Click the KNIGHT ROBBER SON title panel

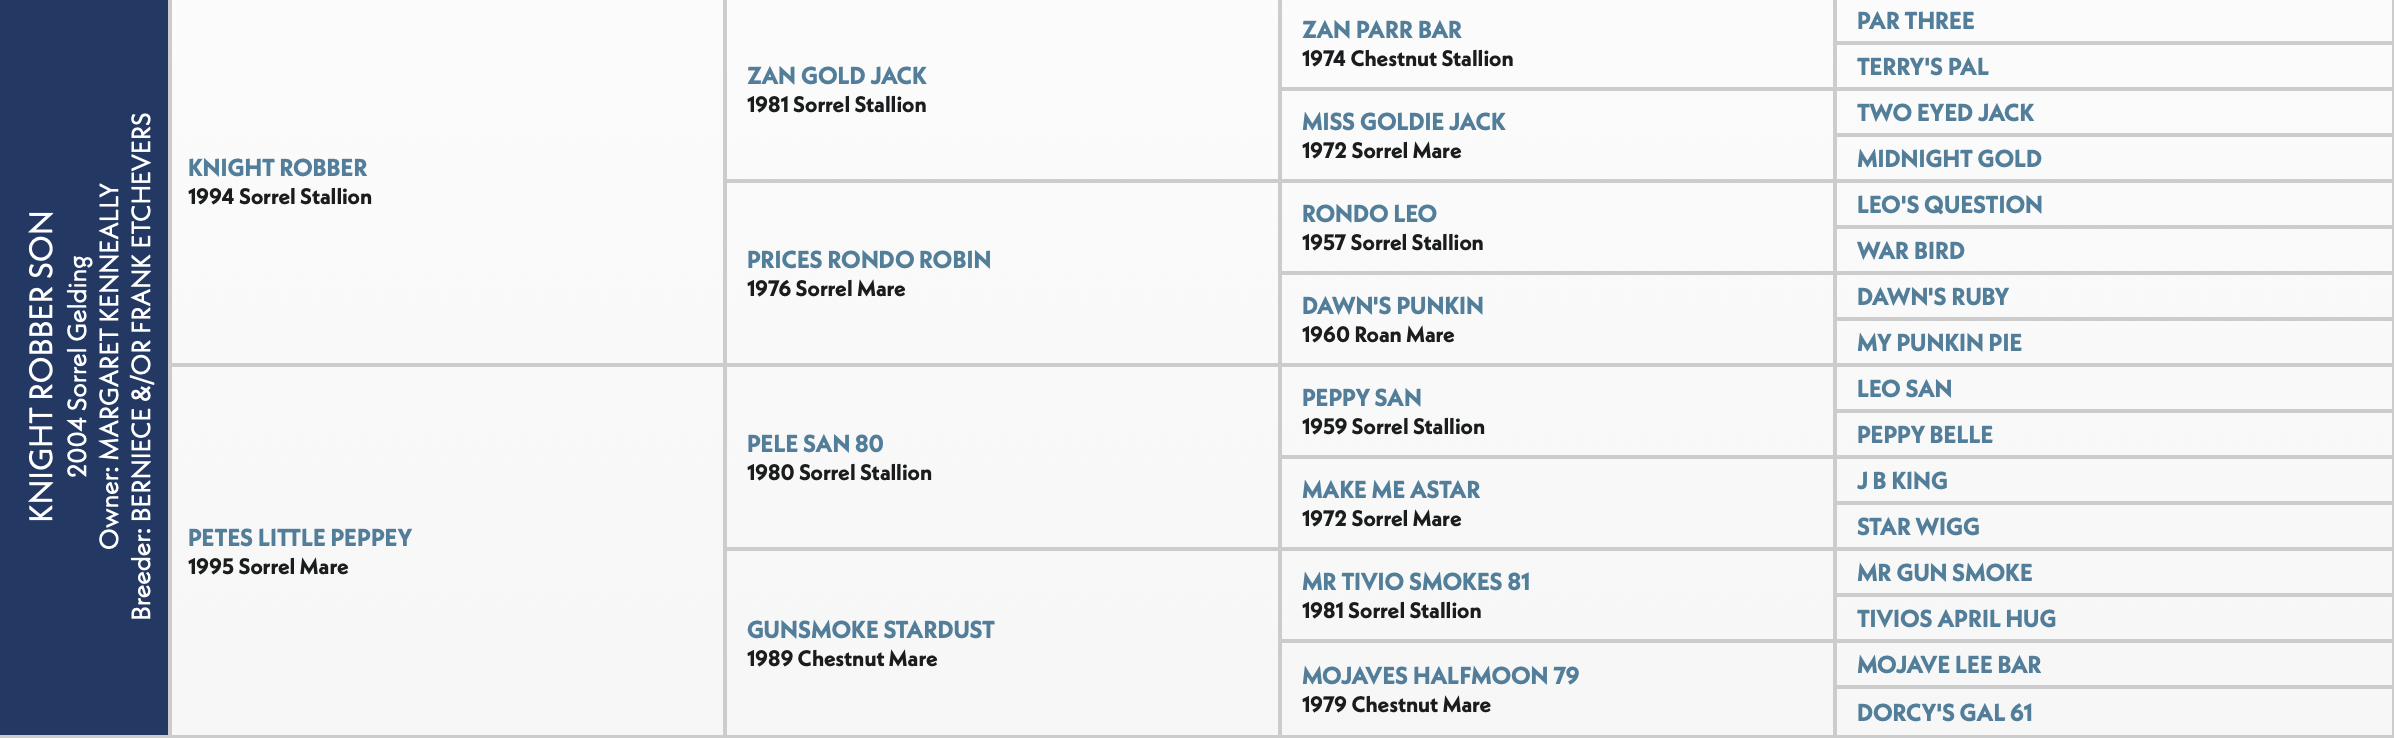pyautogui.click(x=84, y=368)
